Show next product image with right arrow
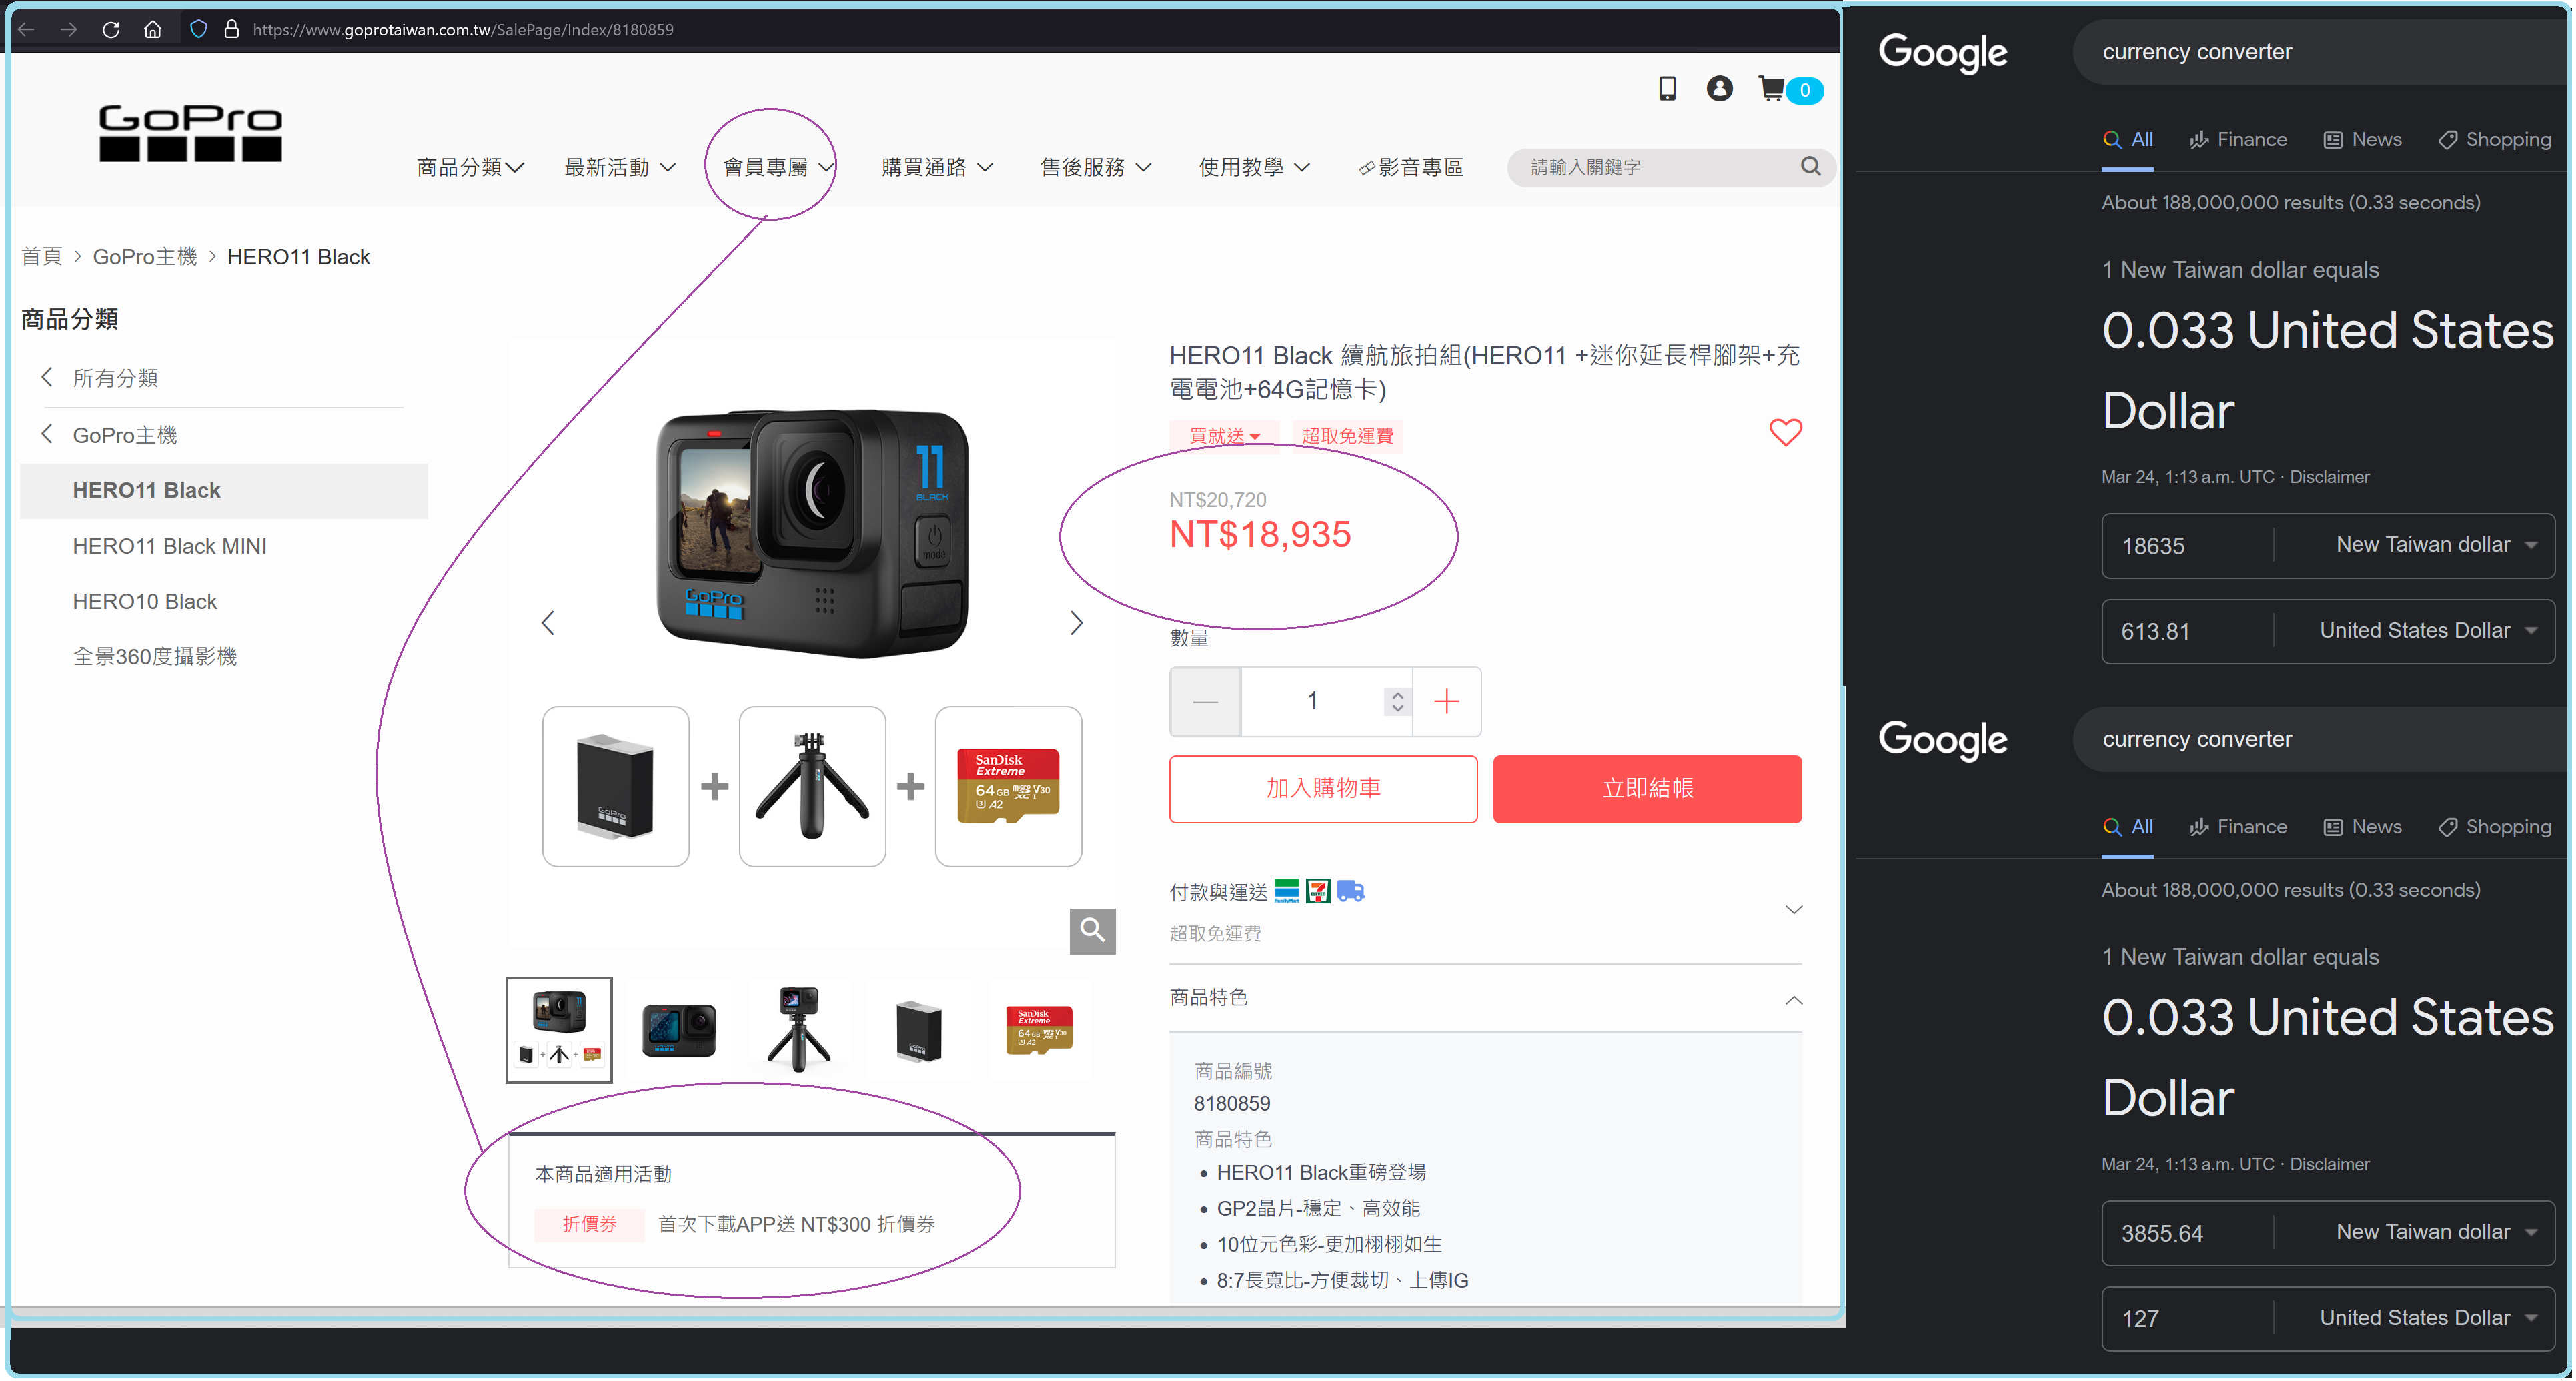The width and height of the screenshot is (2576, 1381). click(1076, 623)
